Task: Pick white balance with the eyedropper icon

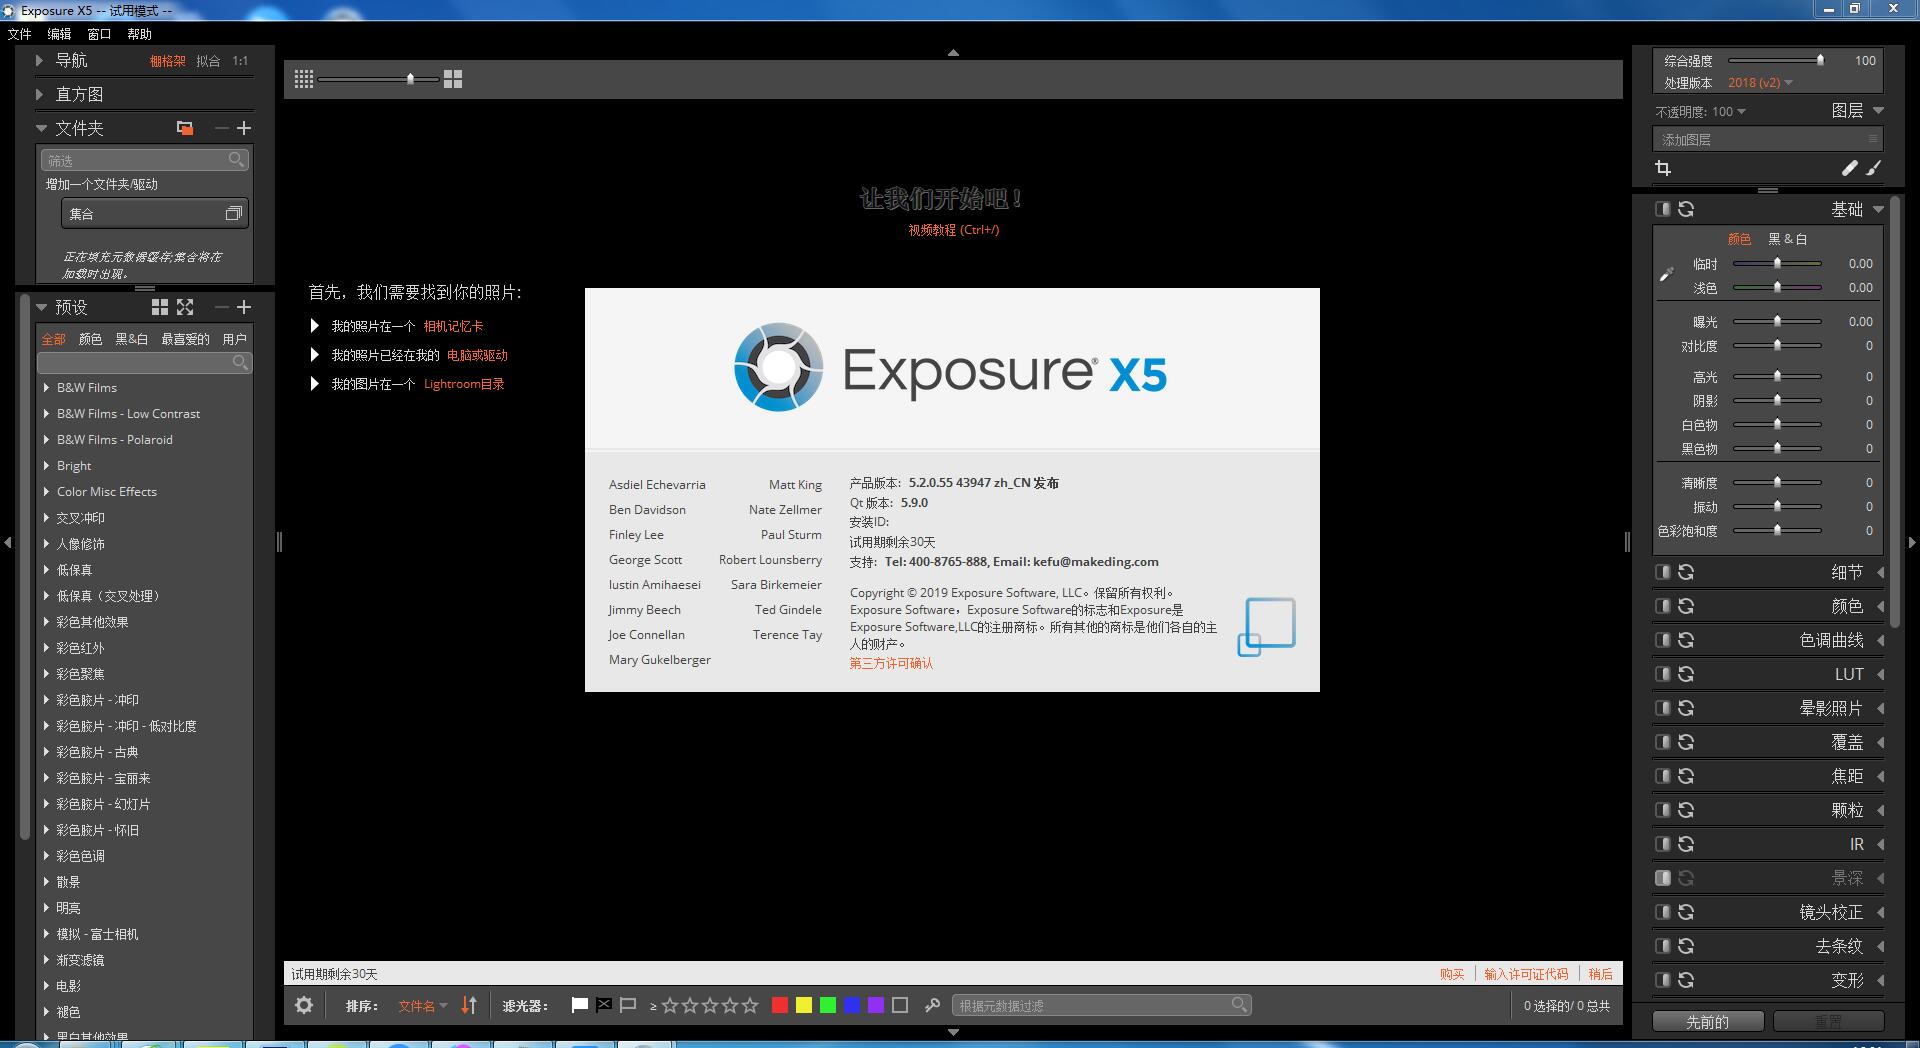Action: [x=1666, y=274]
